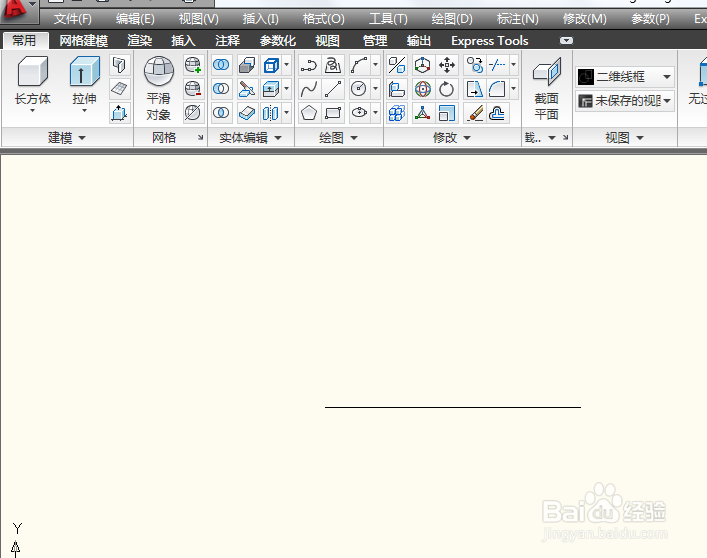
Task: Click the Polysolid tool icon
Action: pyautogui.click(x=119, y=65)
